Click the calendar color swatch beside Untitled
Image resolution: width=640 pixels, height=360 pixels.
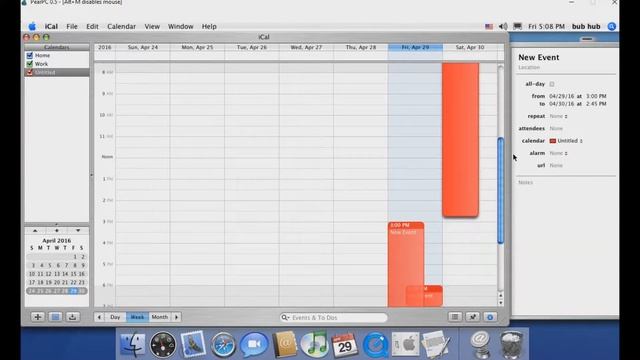553,141
